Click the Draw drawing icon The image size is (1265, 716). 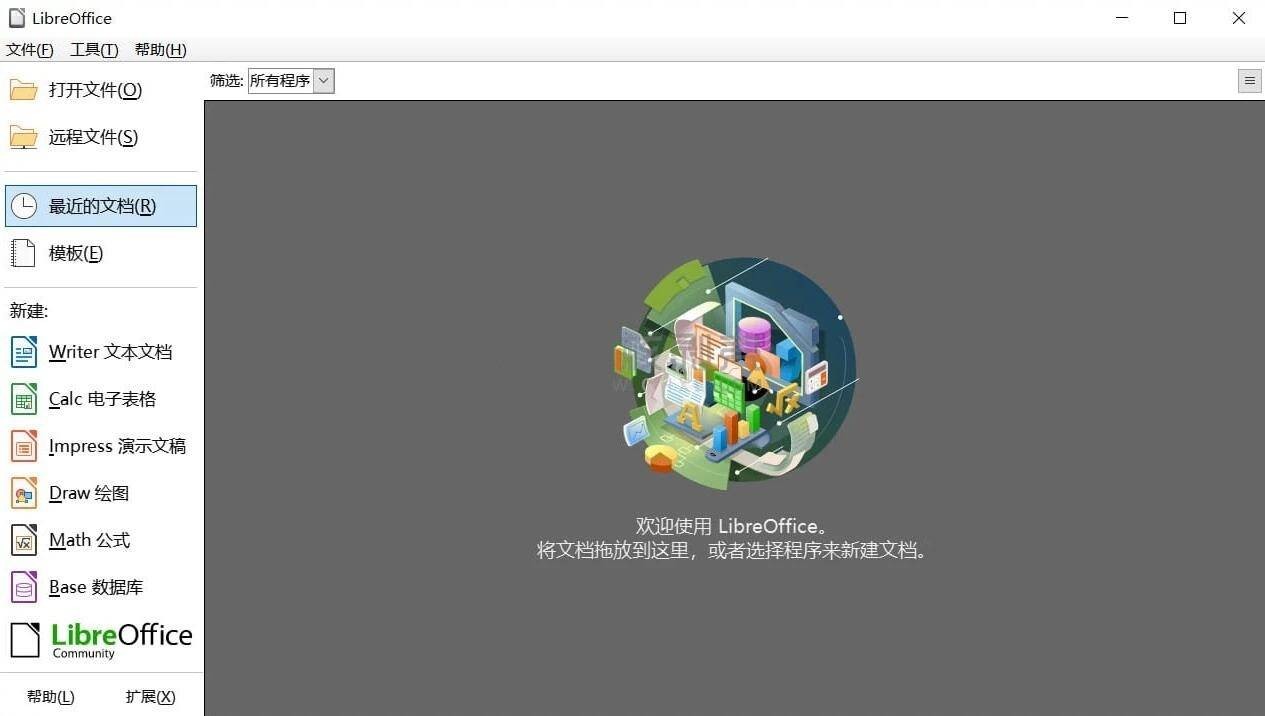click(24, 493)
